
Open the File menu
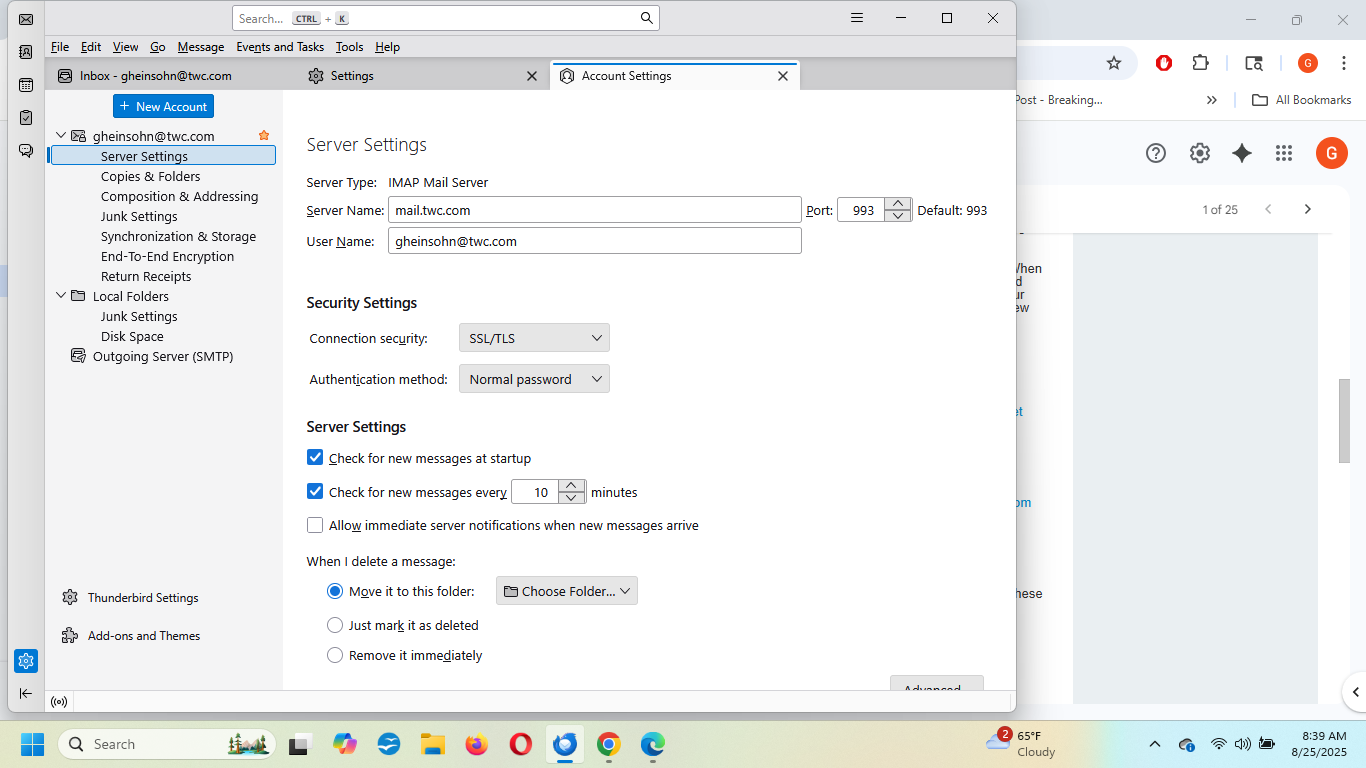click(60, 47)
